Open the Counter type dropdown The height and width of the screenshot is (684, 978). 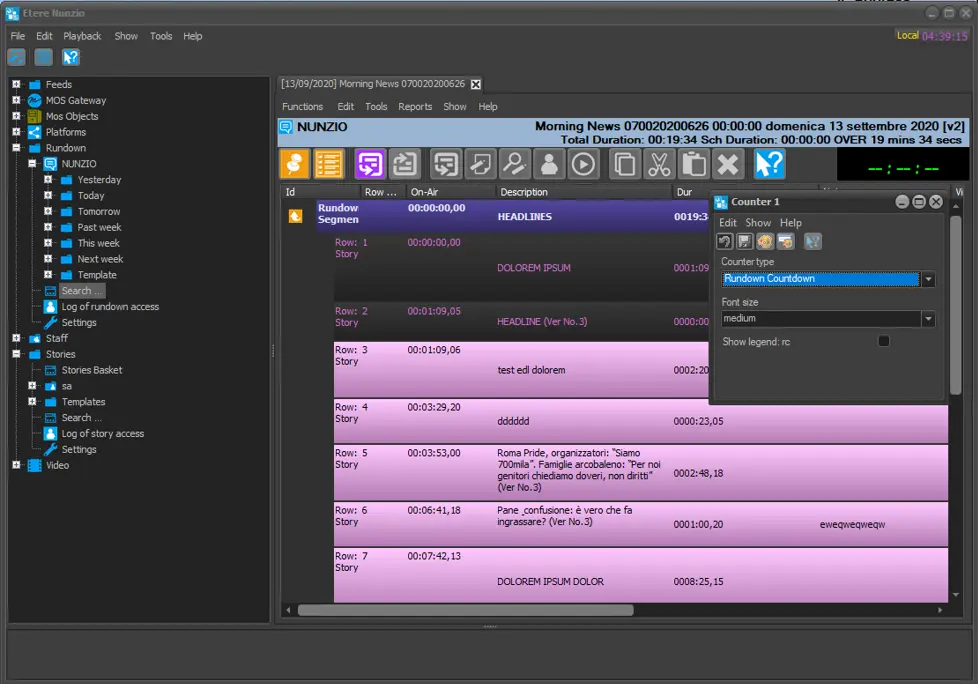[x=928, y=279]
